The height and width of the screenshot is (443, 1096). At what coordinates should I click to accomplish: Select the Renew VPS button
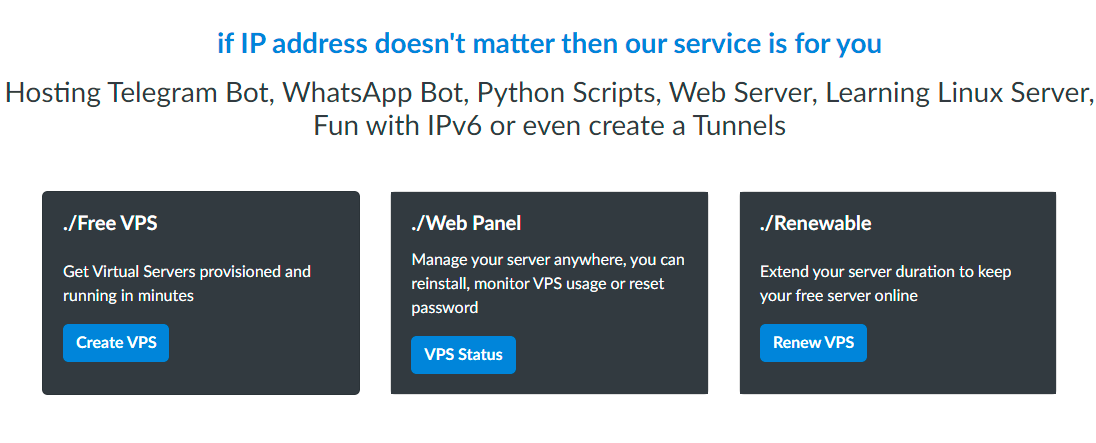(814, 343)
